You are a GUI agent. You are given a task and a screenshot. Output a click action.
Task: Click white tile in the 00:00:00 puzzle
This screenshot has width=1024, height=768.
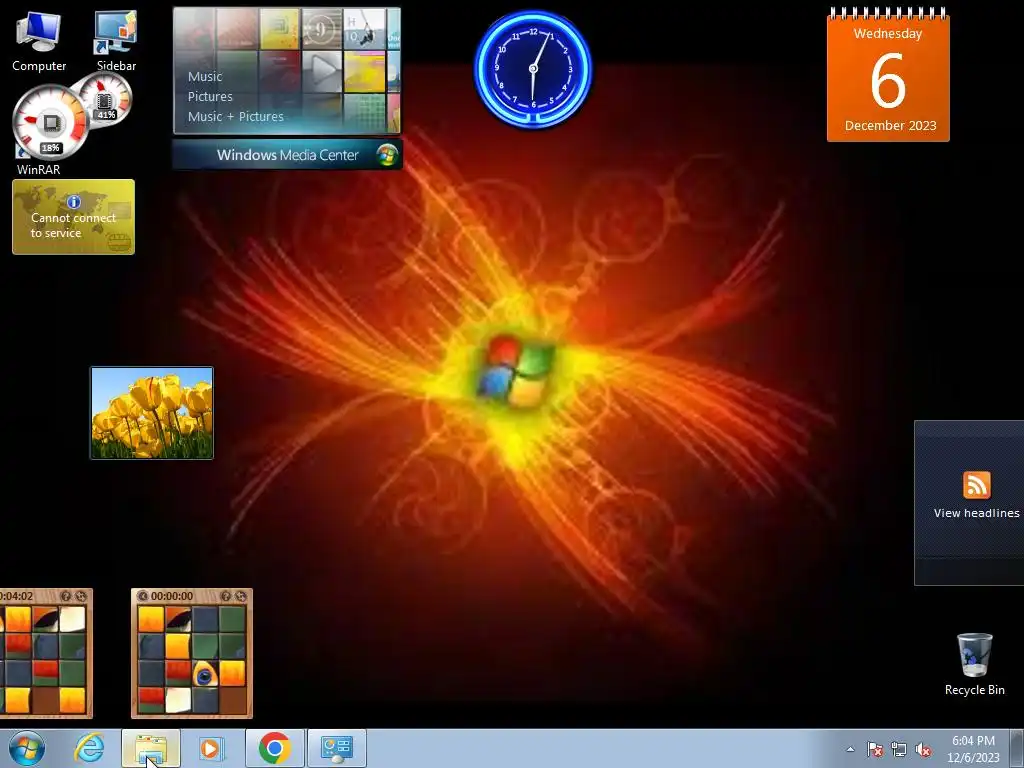click(178, 701)
